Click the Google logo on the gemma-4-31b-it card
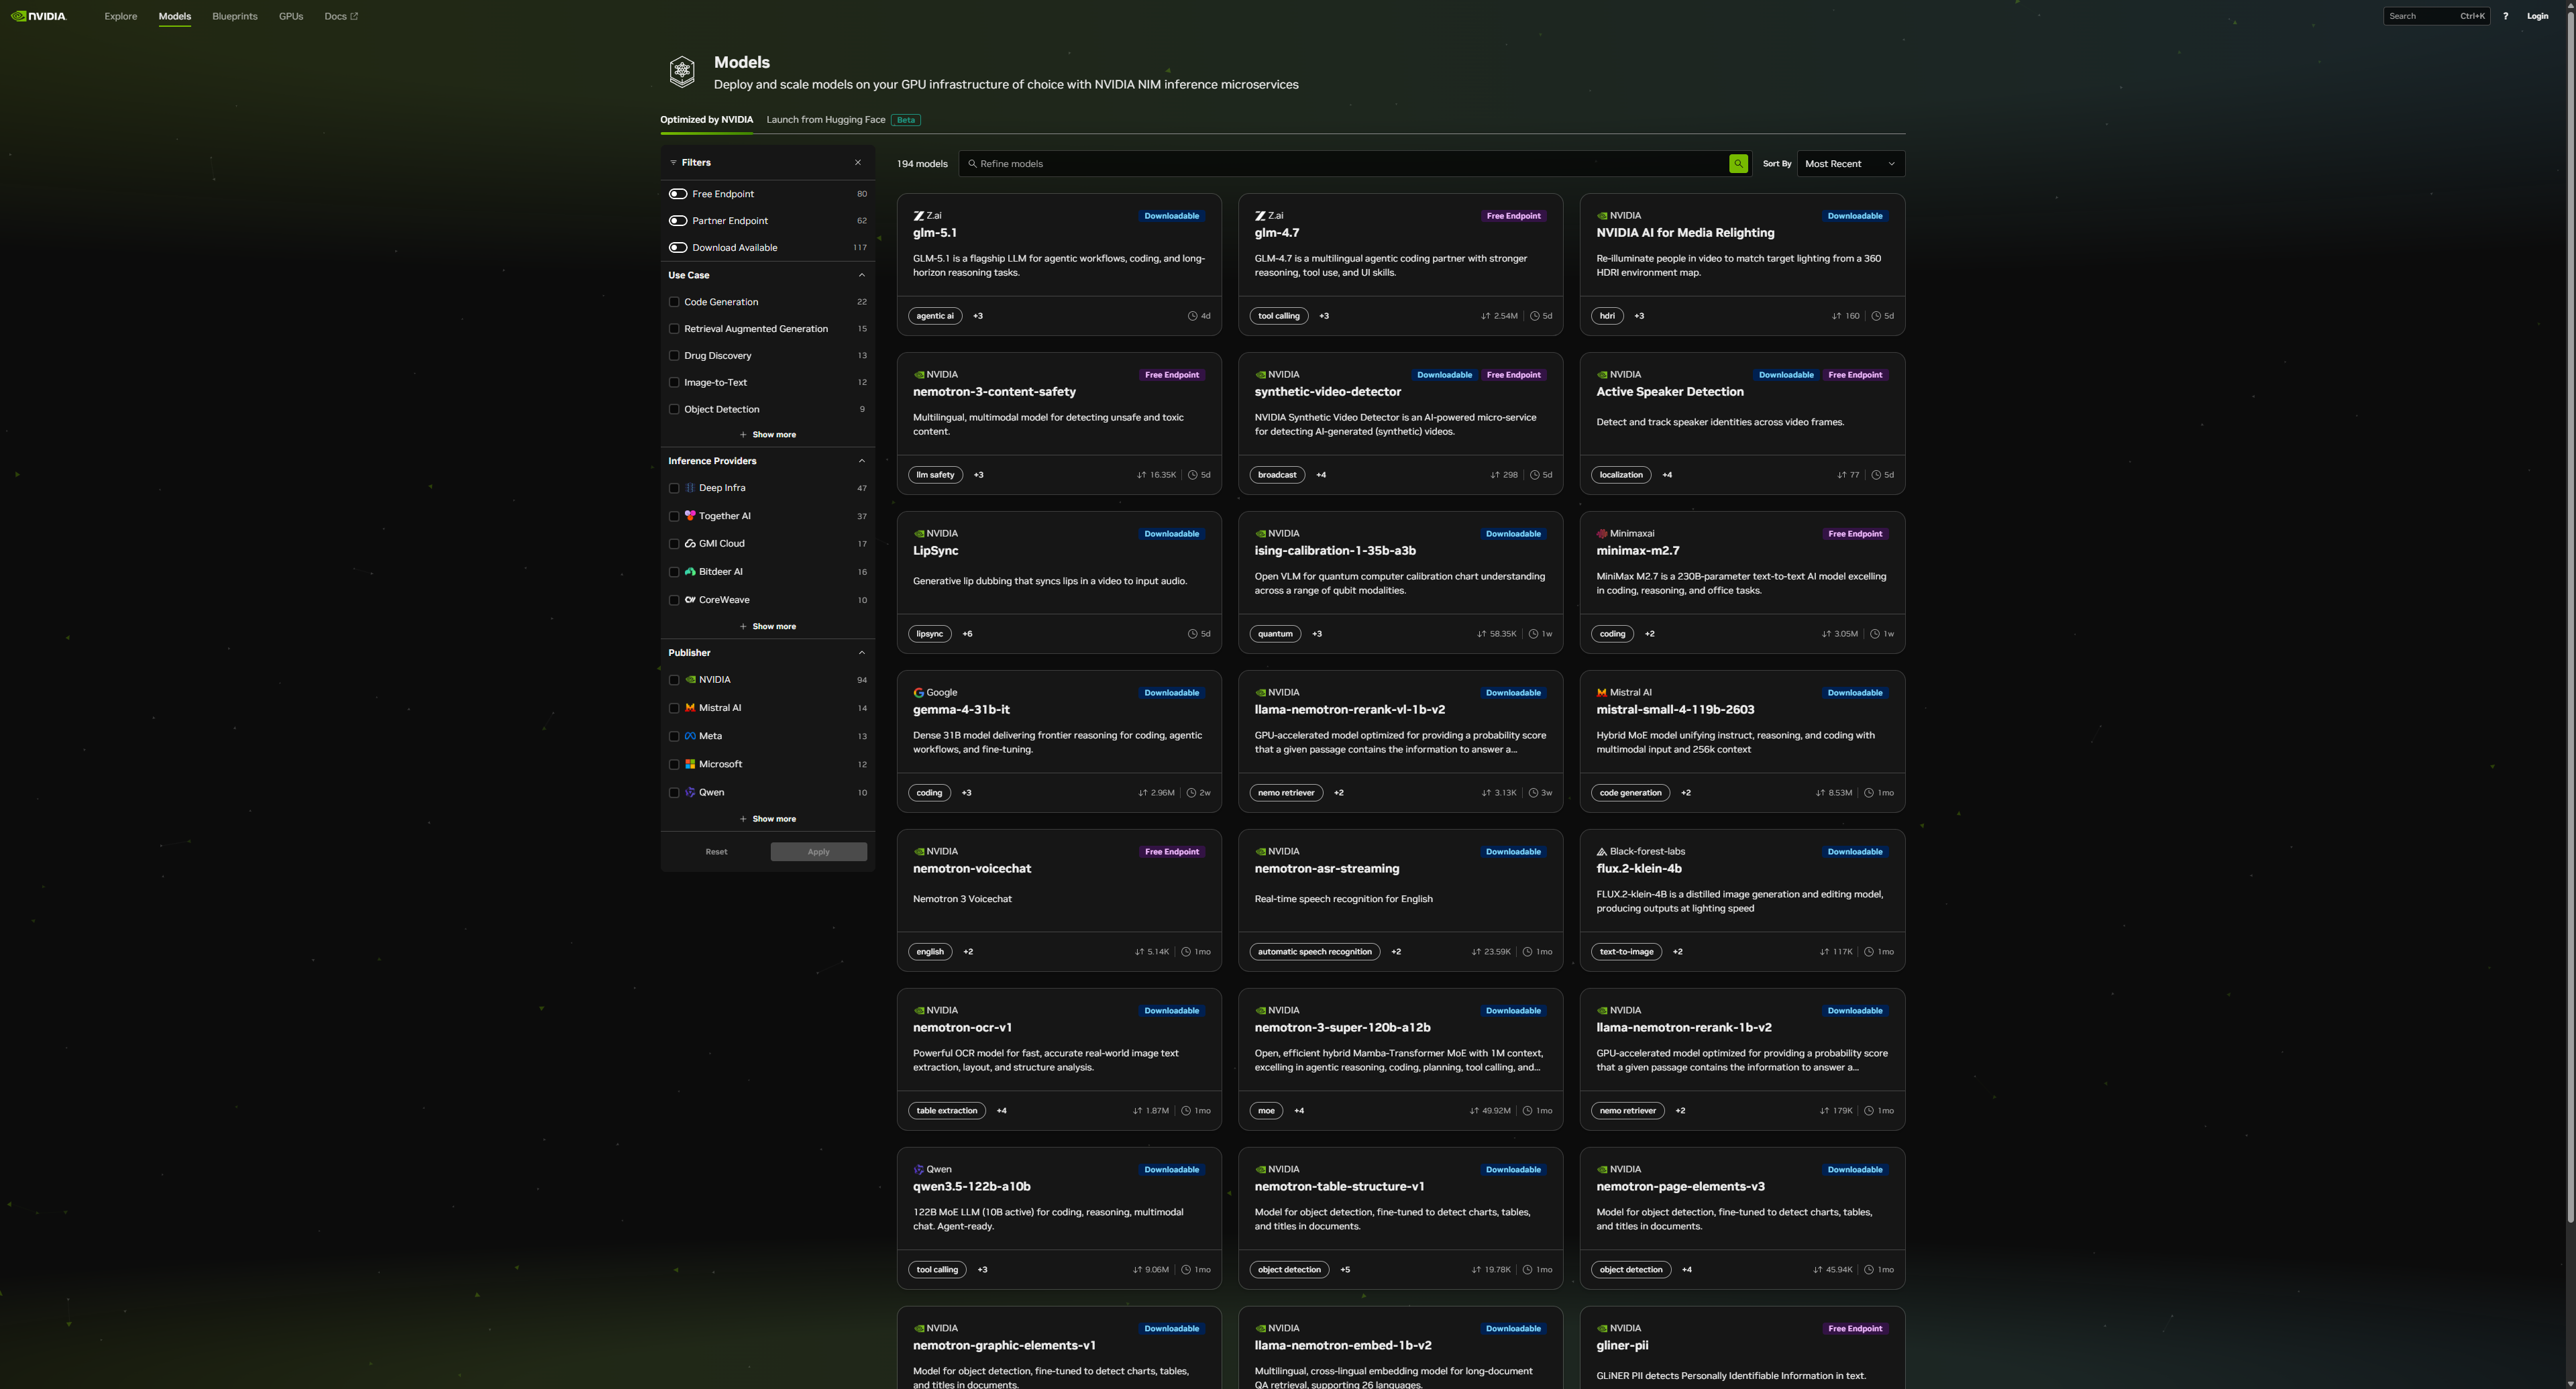2576x1389 pixels. click(x=918, y=693)
